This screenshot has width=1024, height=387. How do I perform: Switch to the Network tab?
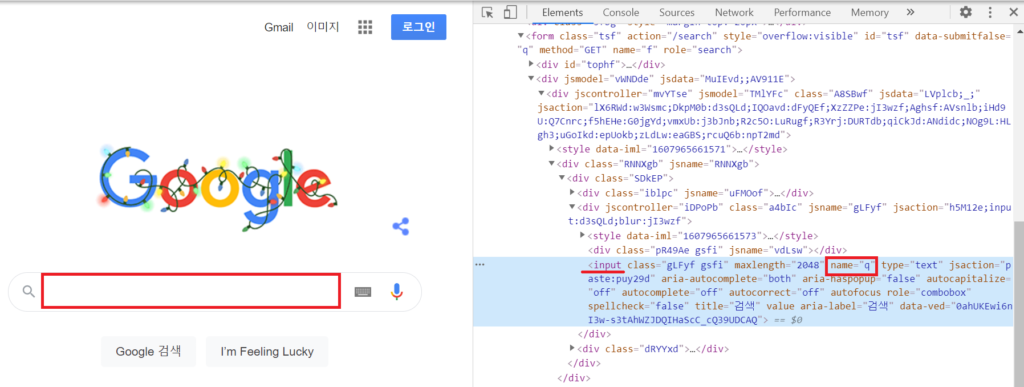[733, 12]
